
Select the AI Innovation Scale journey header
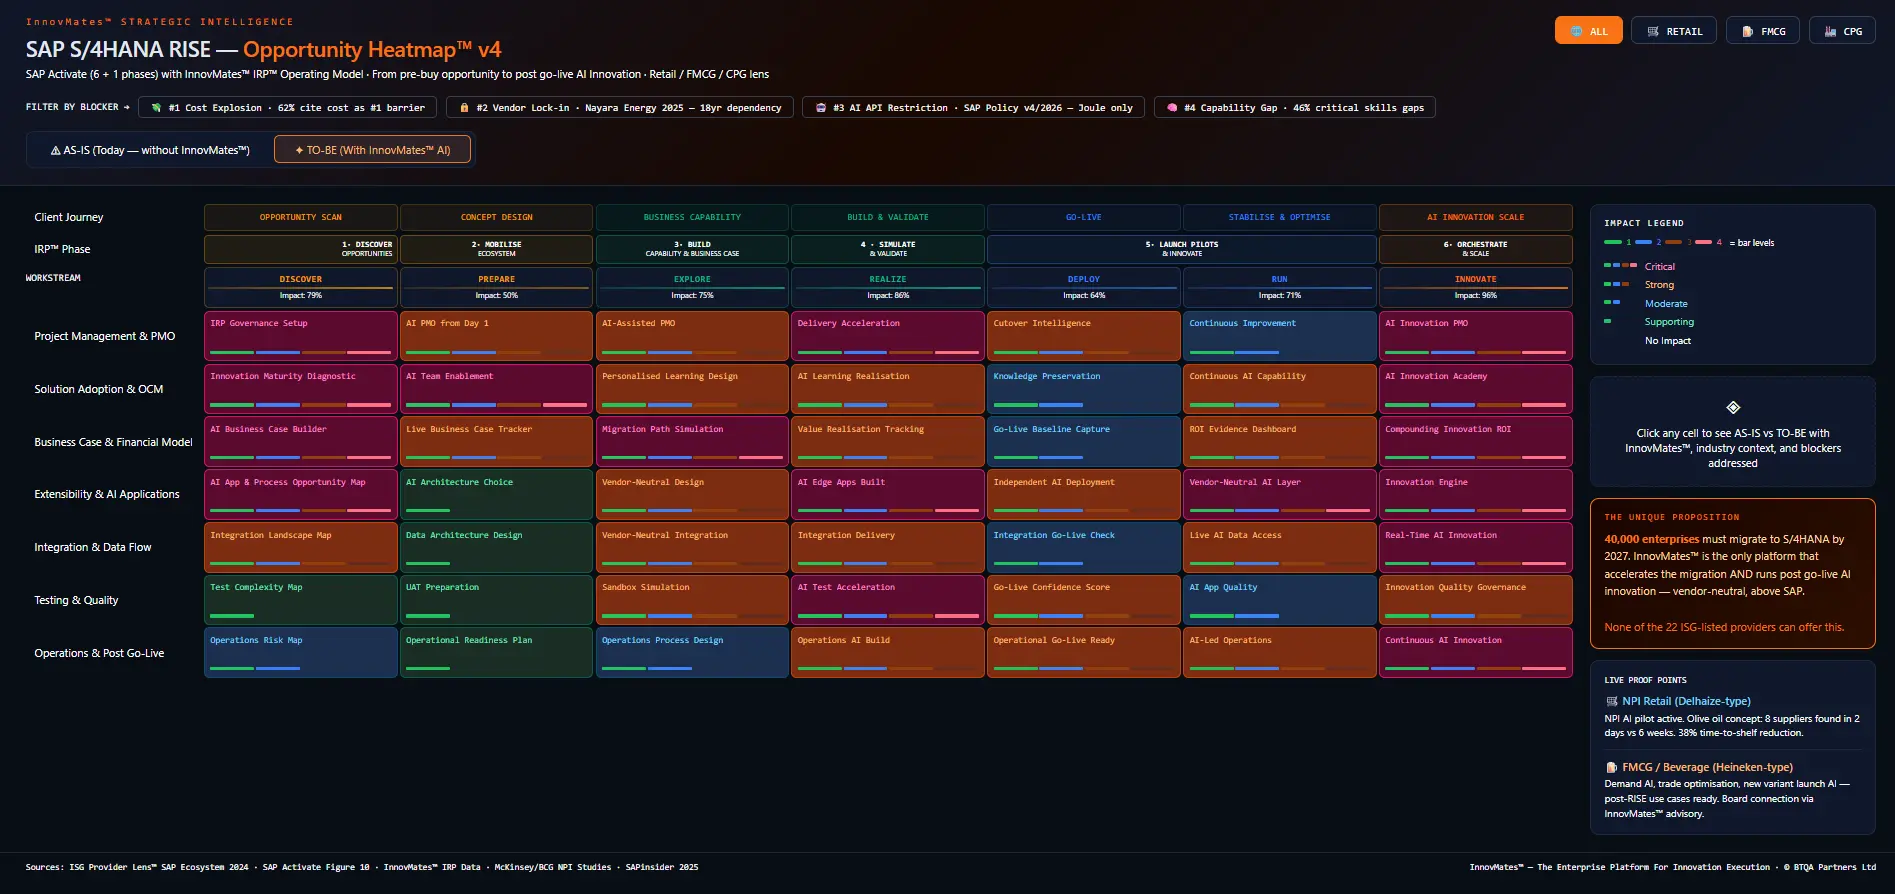1475,217
